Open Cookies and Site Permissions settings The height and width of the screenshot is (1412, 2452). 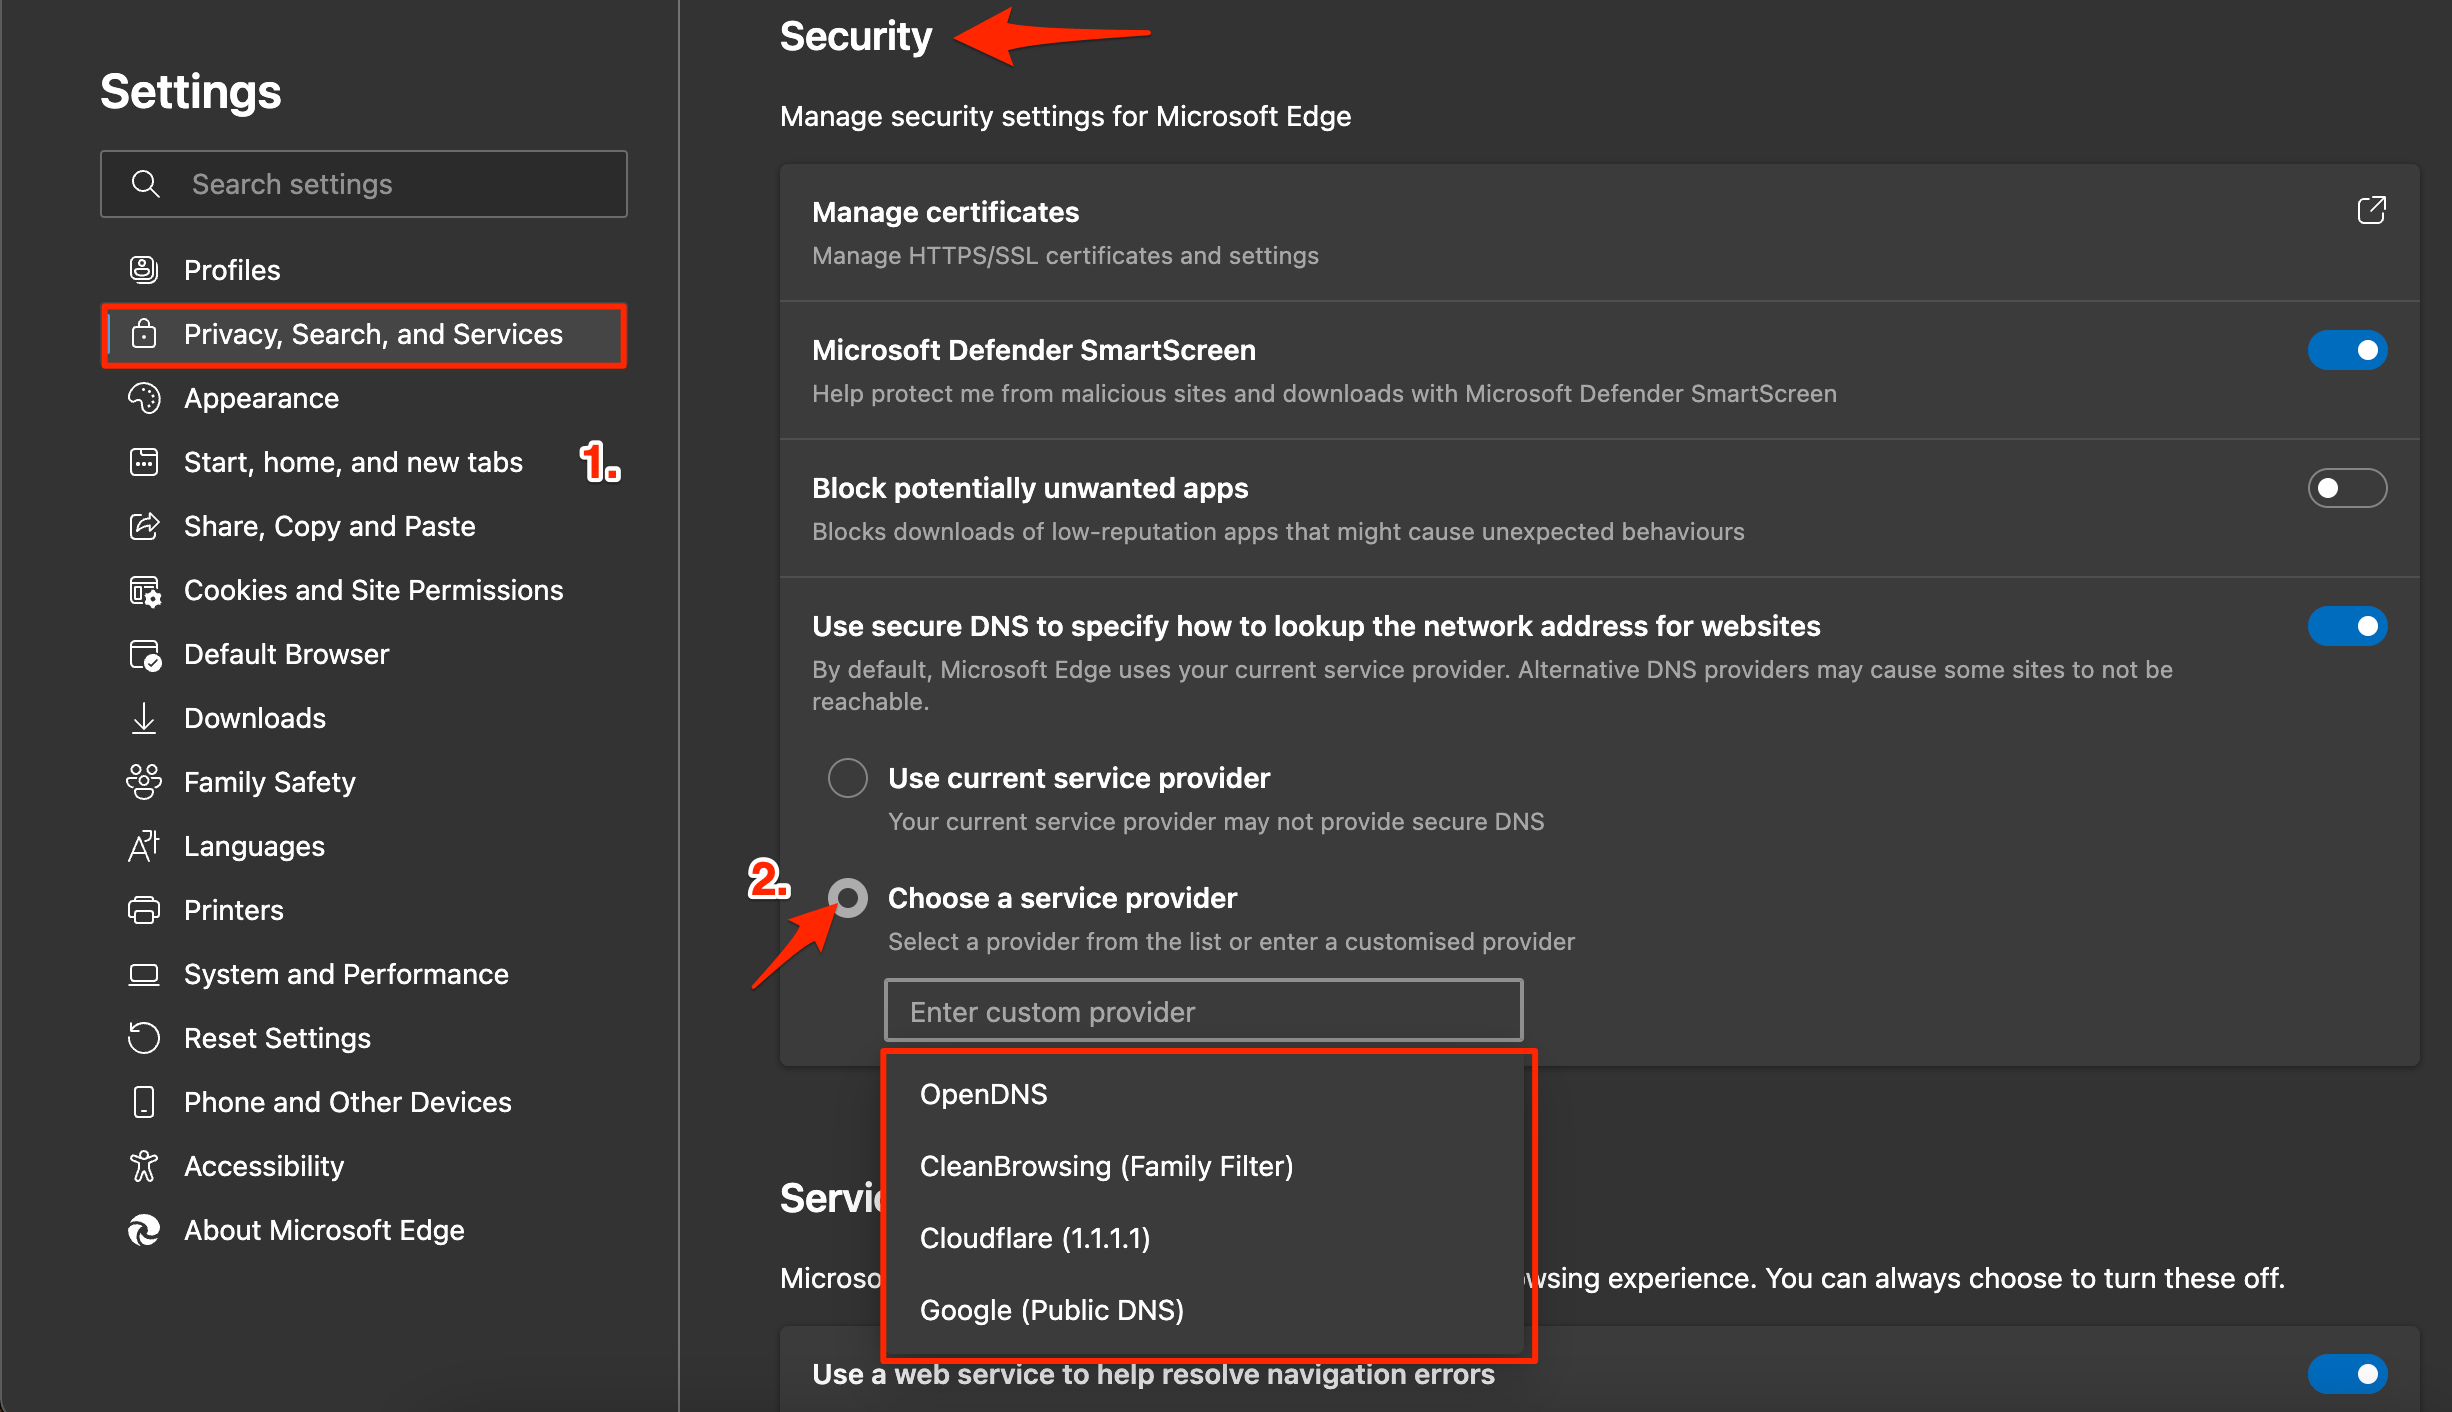coord(374,590)
